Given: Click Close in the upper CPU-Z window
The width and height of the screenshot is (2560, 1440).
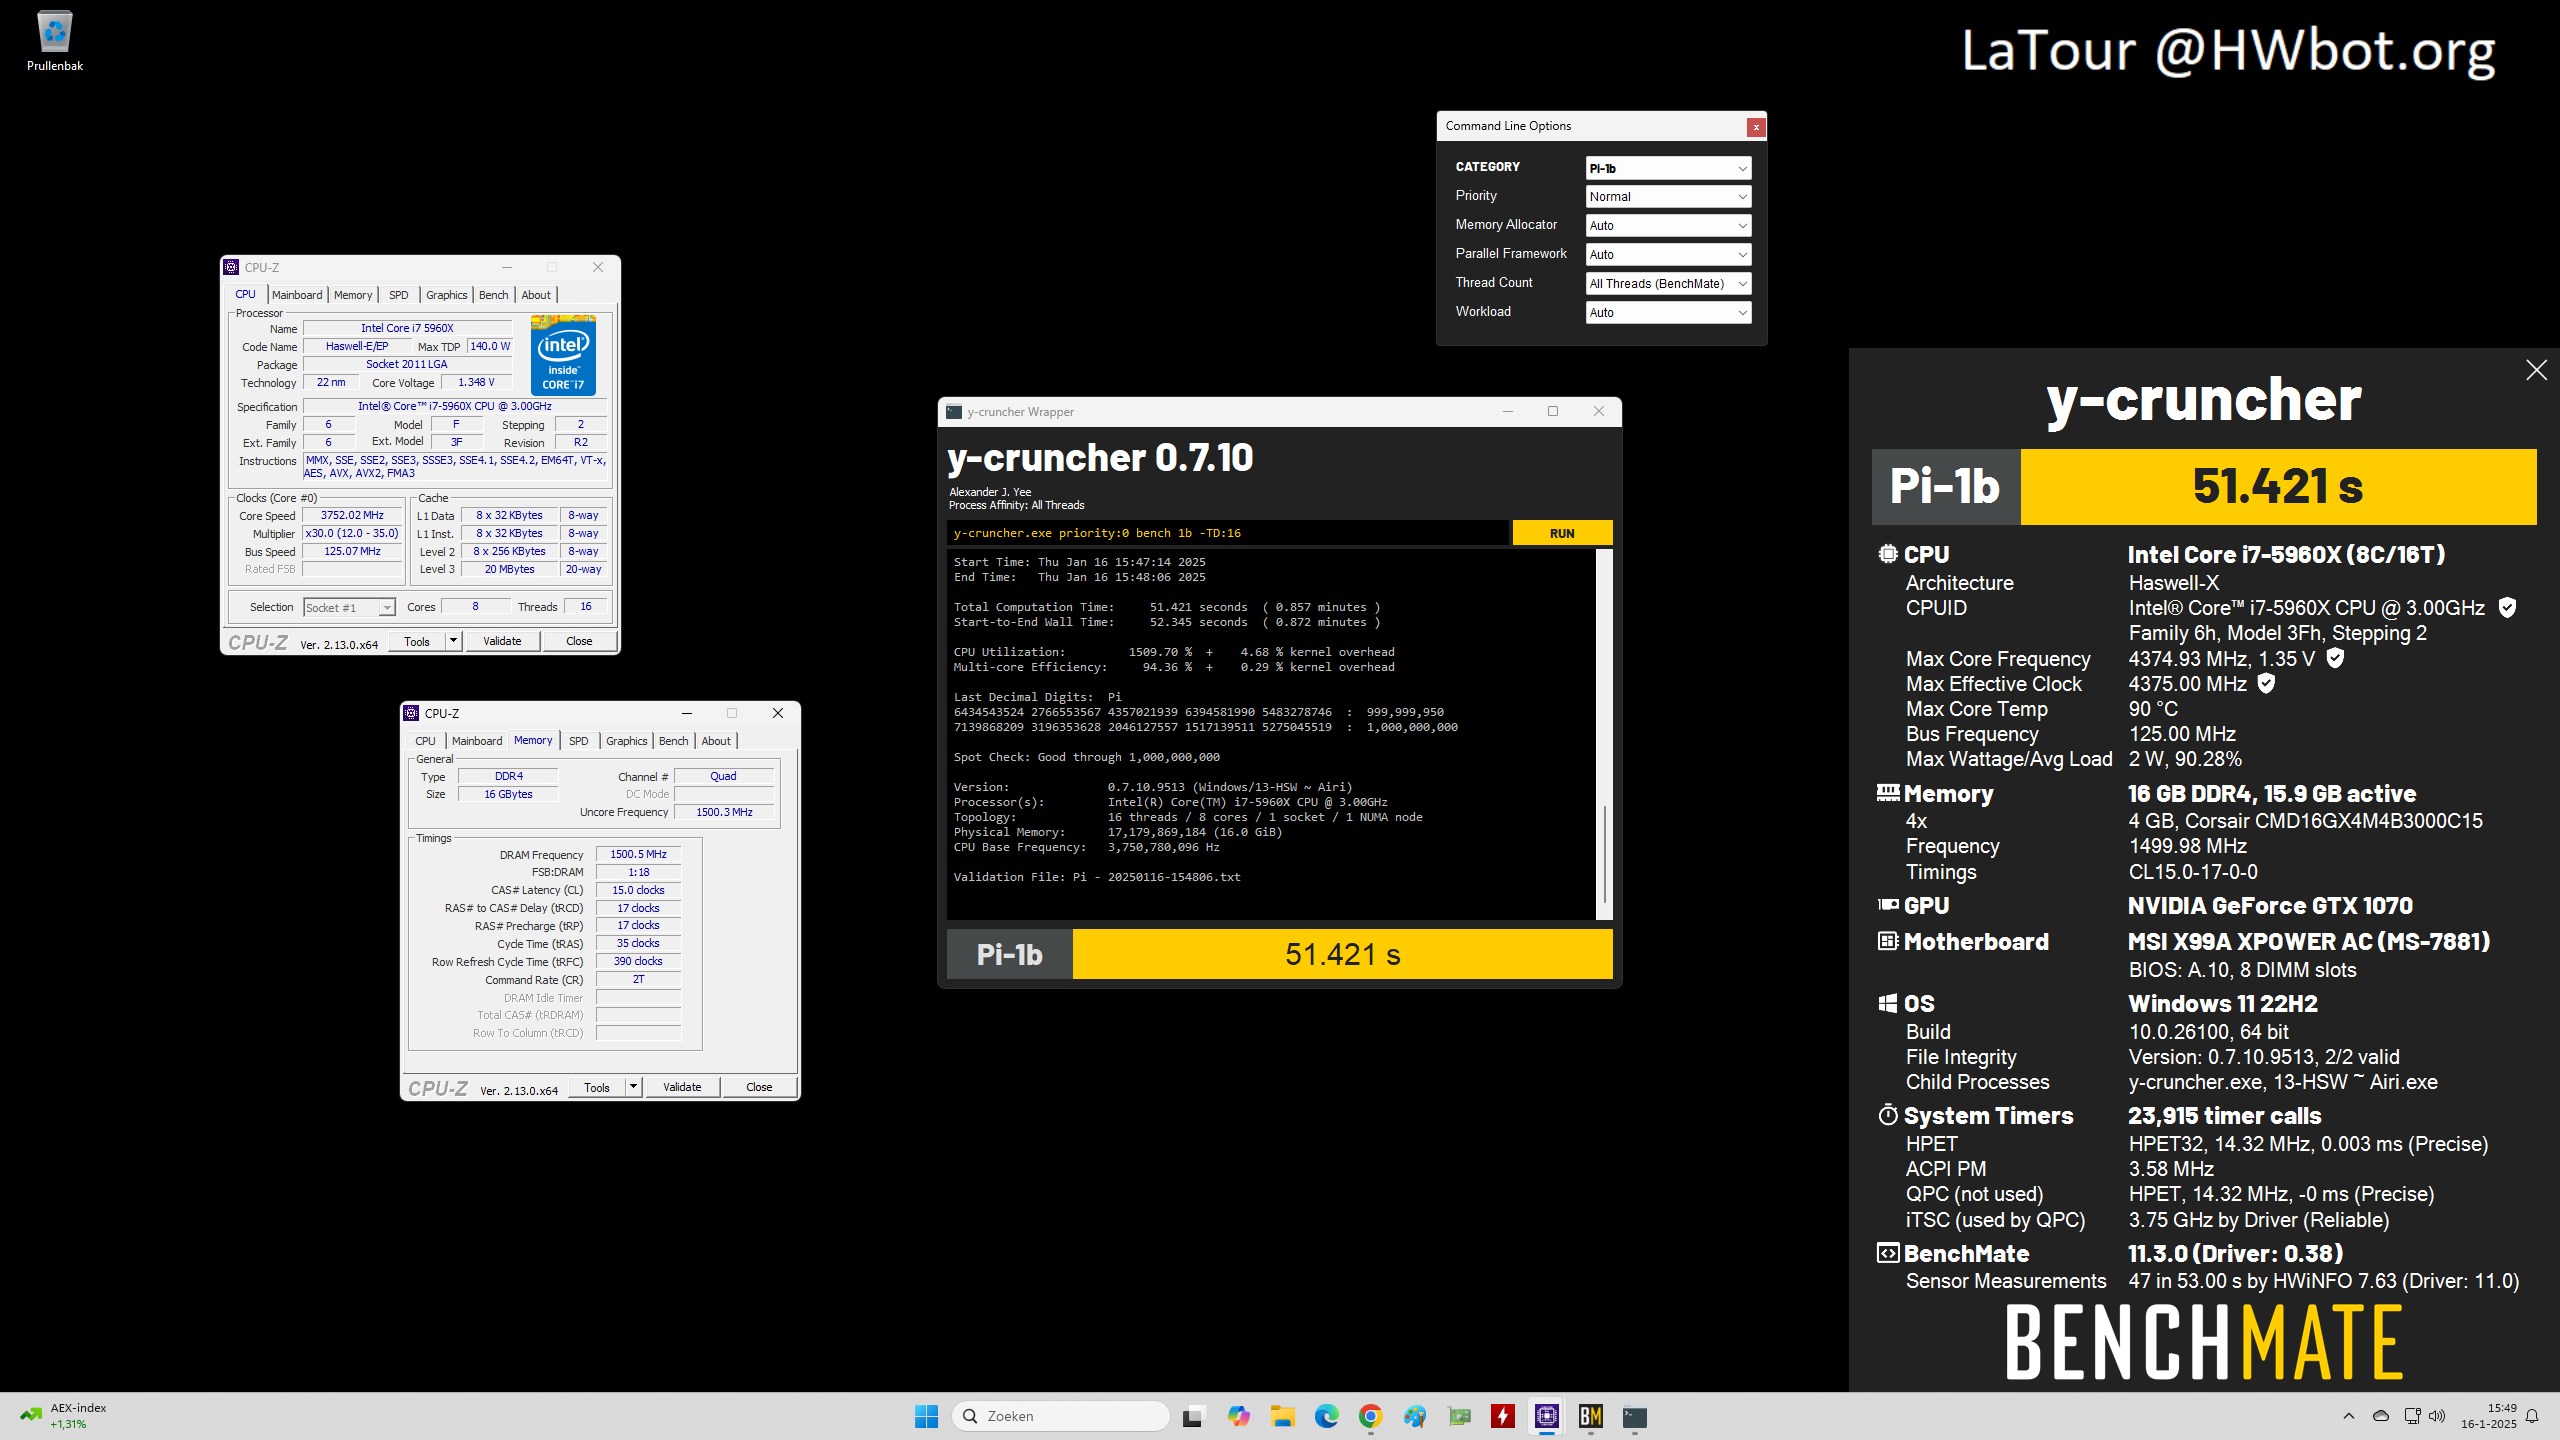Looking at the screenshot, I should click(579, 641).
